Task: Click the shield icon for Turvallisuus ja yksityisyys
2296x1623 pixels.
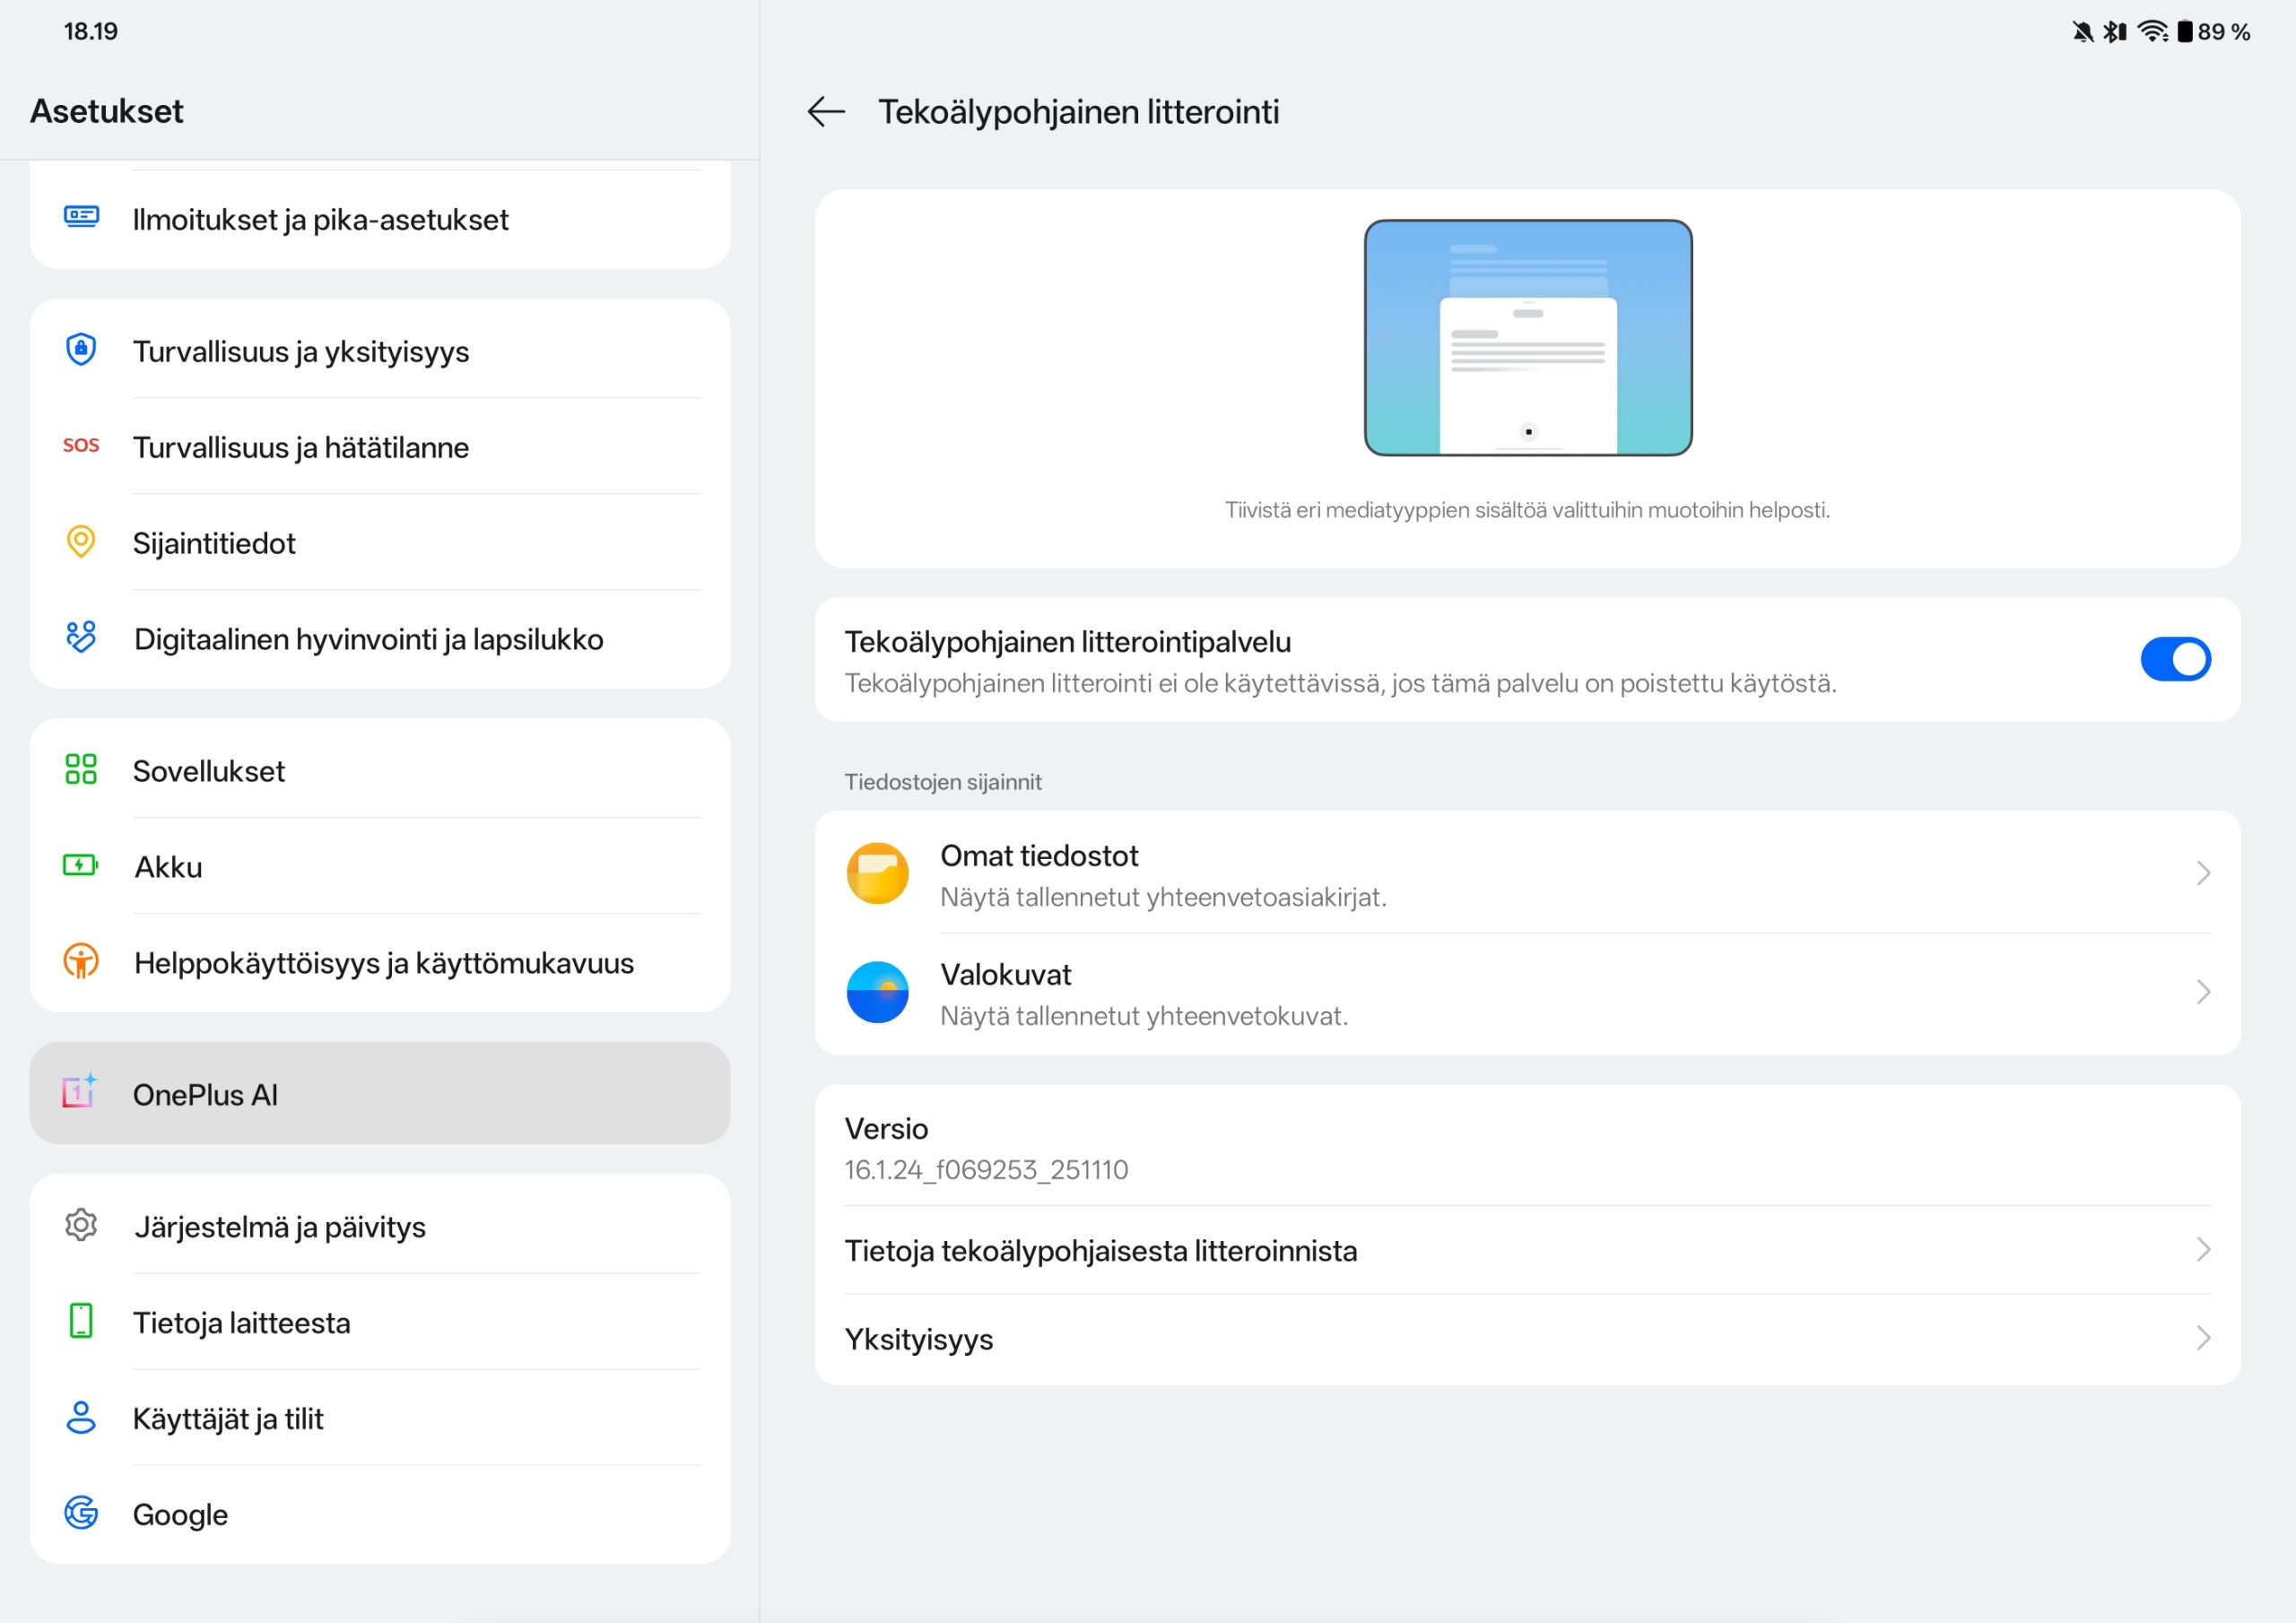Action: (x=81, y=350)
